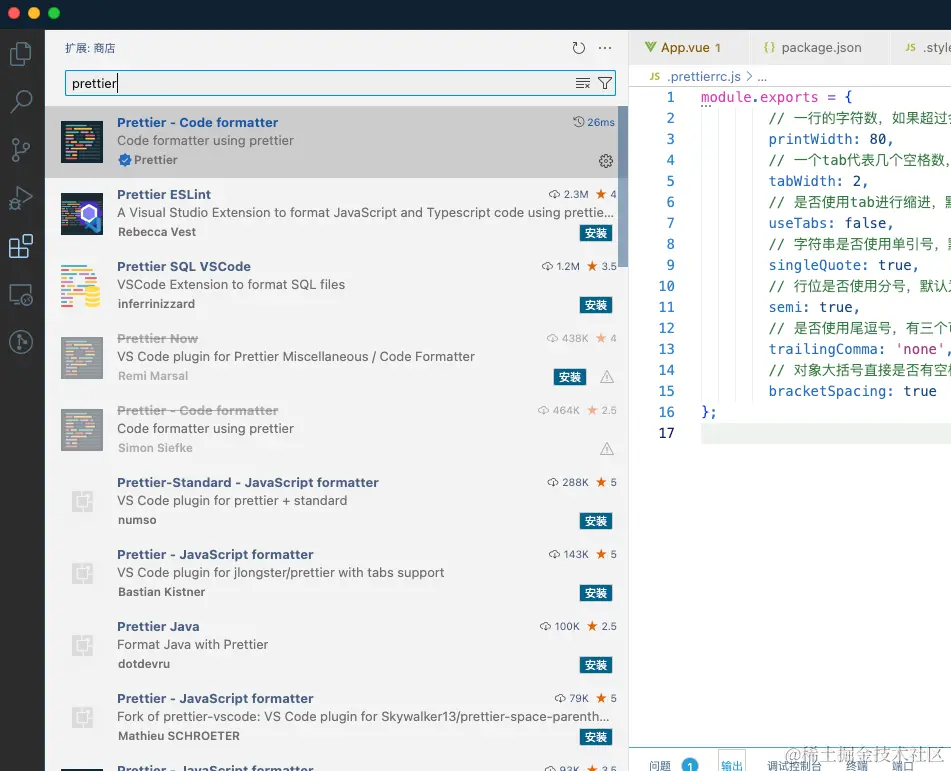
Task: Click the macOS green fullscreen button
Action: point(54,13)
